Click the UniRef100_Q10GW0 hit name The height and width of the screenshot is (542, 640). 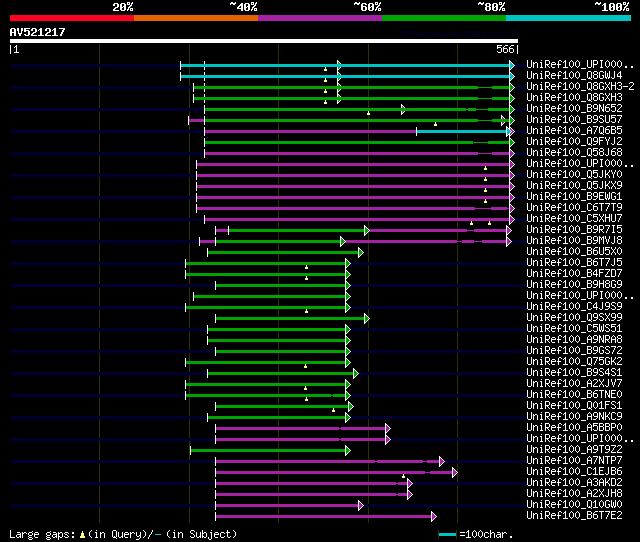tap(574, 505)
